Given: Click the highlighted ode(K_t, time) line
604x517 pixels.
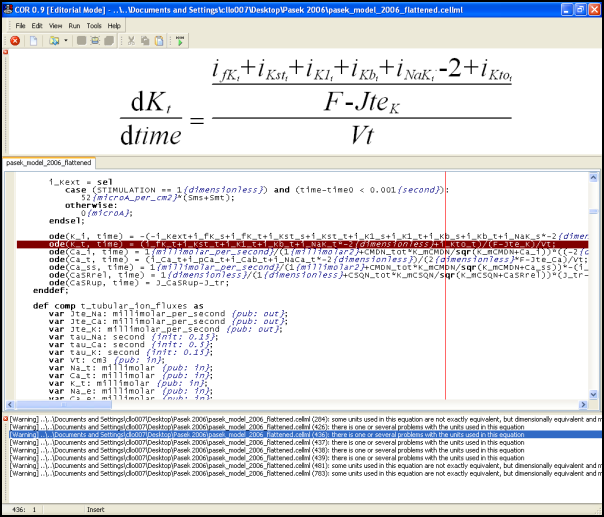Looking at the screenshot, I should (302, 244).
